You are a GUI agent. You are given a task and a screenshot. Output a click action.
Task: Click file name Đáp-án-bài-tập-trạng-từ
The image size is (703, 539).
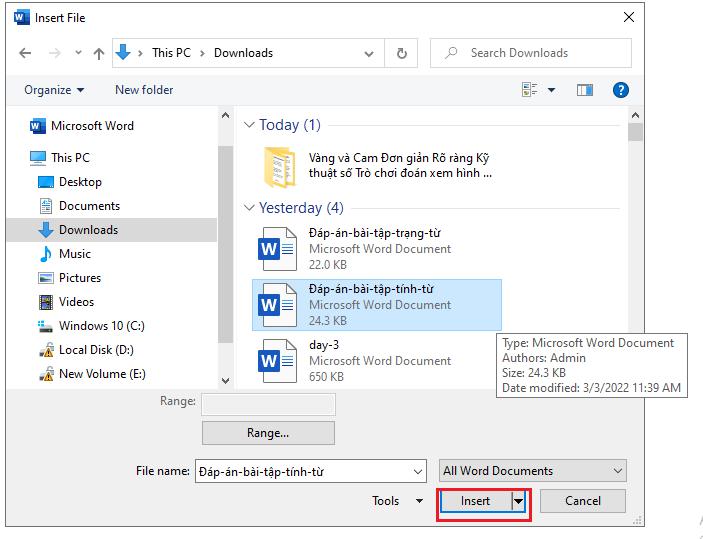point(374,233)
